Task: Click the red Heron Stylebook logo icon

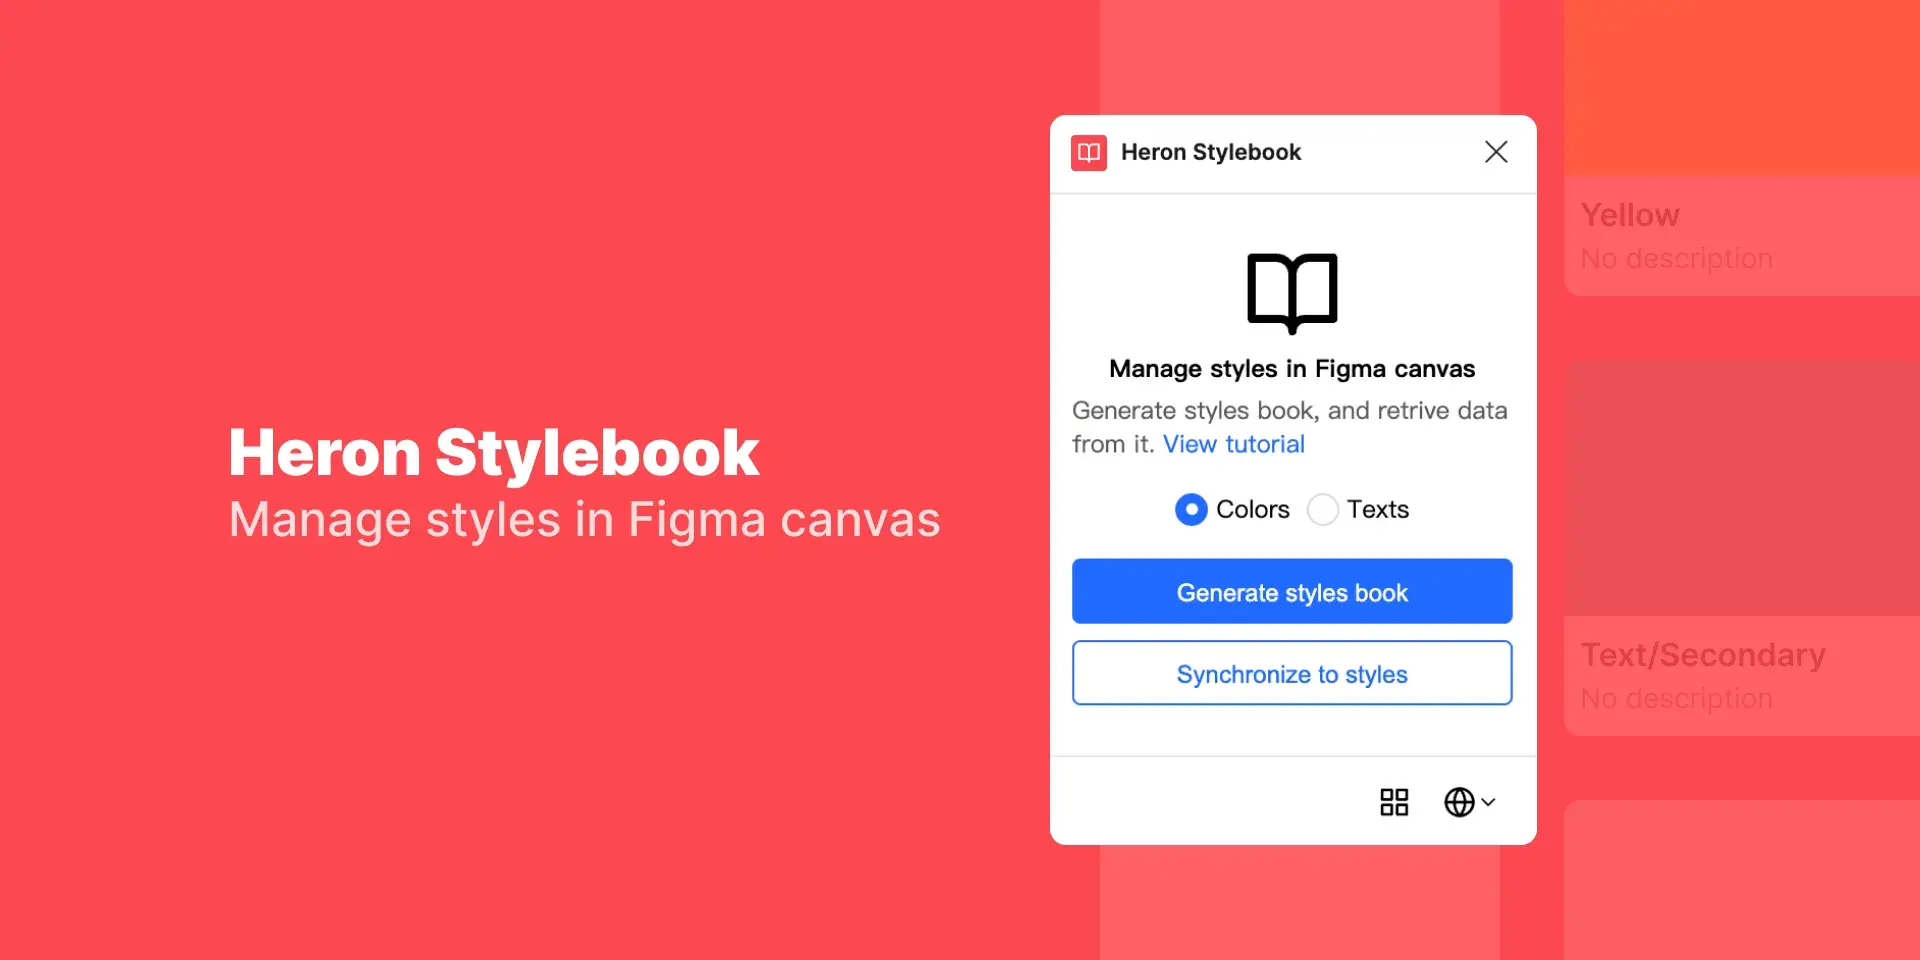Action: coord(1088,153)
